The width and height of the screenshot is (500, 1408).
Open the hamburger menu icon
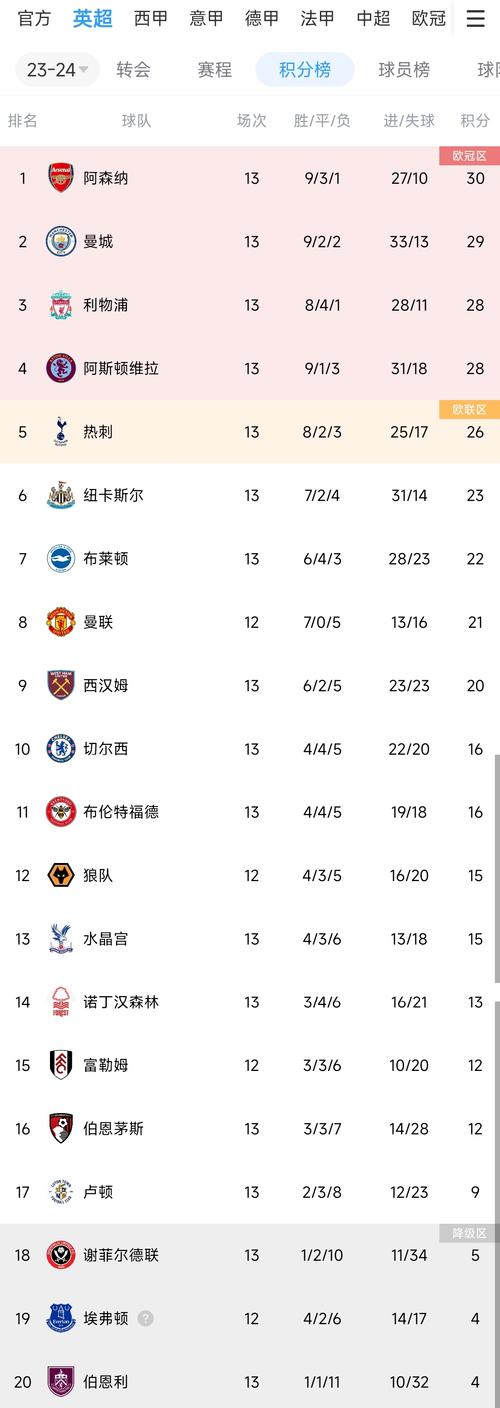coord(475,18)
